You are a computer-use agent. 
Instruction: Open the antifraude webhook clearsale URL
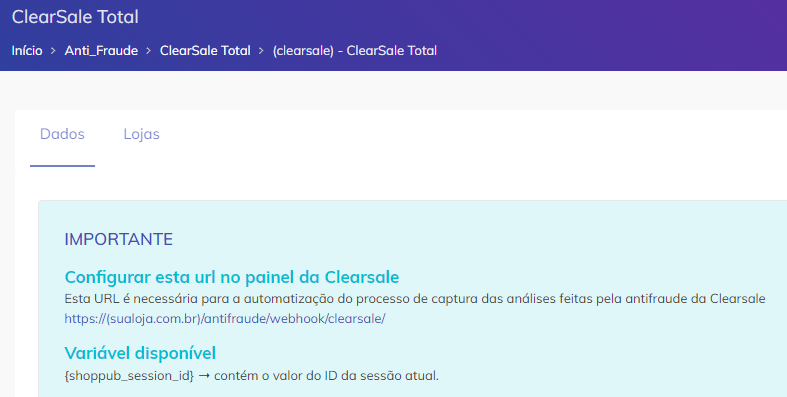coord(225,319)
